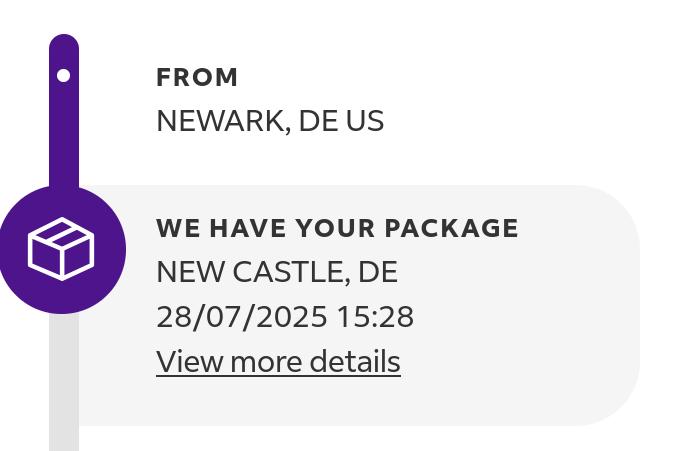The width and height of the screenshot is (688, 451).
Task: Click the FROM label
Action: [197, 77]
